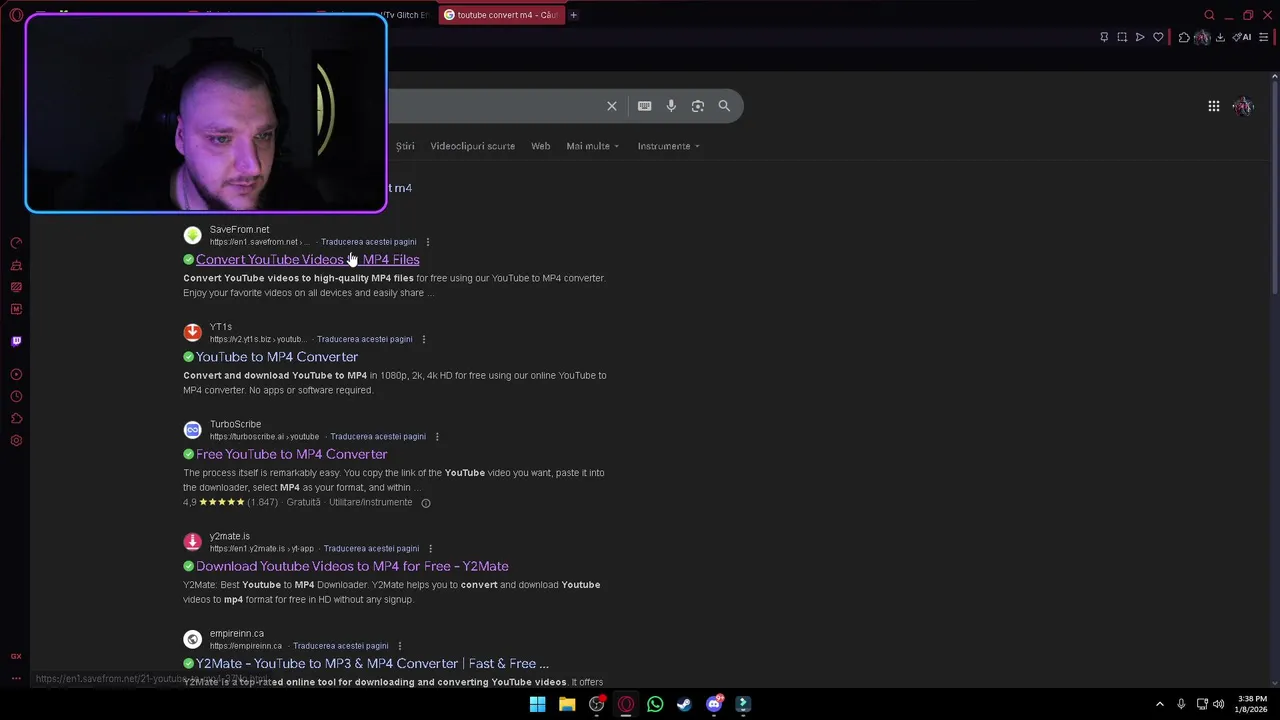Image resolution: width=1280 pixels, height=720 pixels.
Task: Open Free YouTube to MP4 Converter link
Action: 291,454
